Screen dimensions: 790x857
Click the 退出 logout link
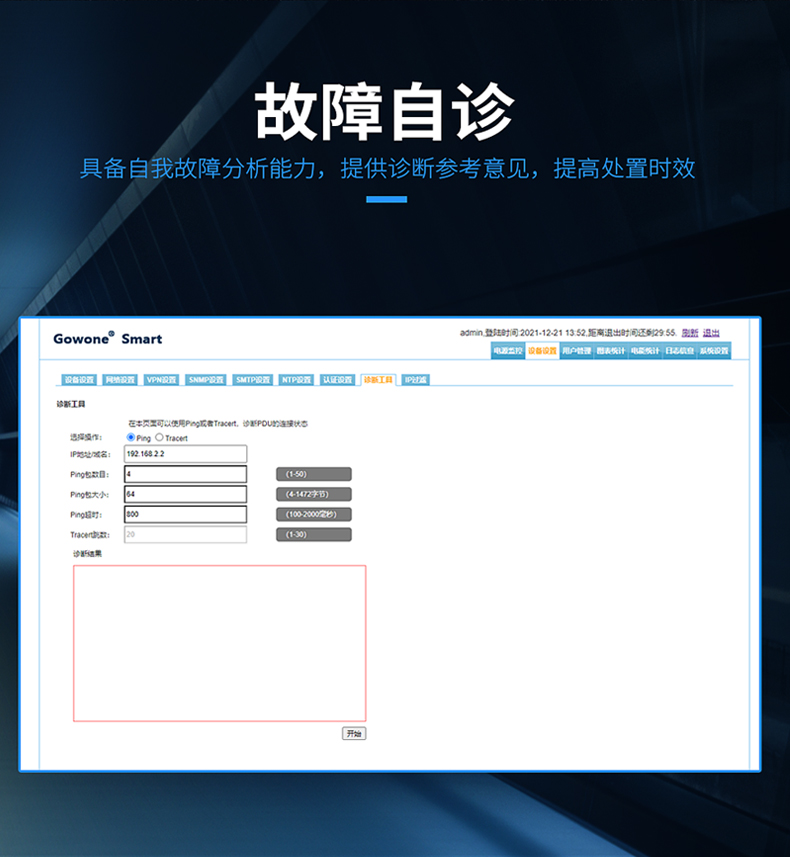coord(711,333)
